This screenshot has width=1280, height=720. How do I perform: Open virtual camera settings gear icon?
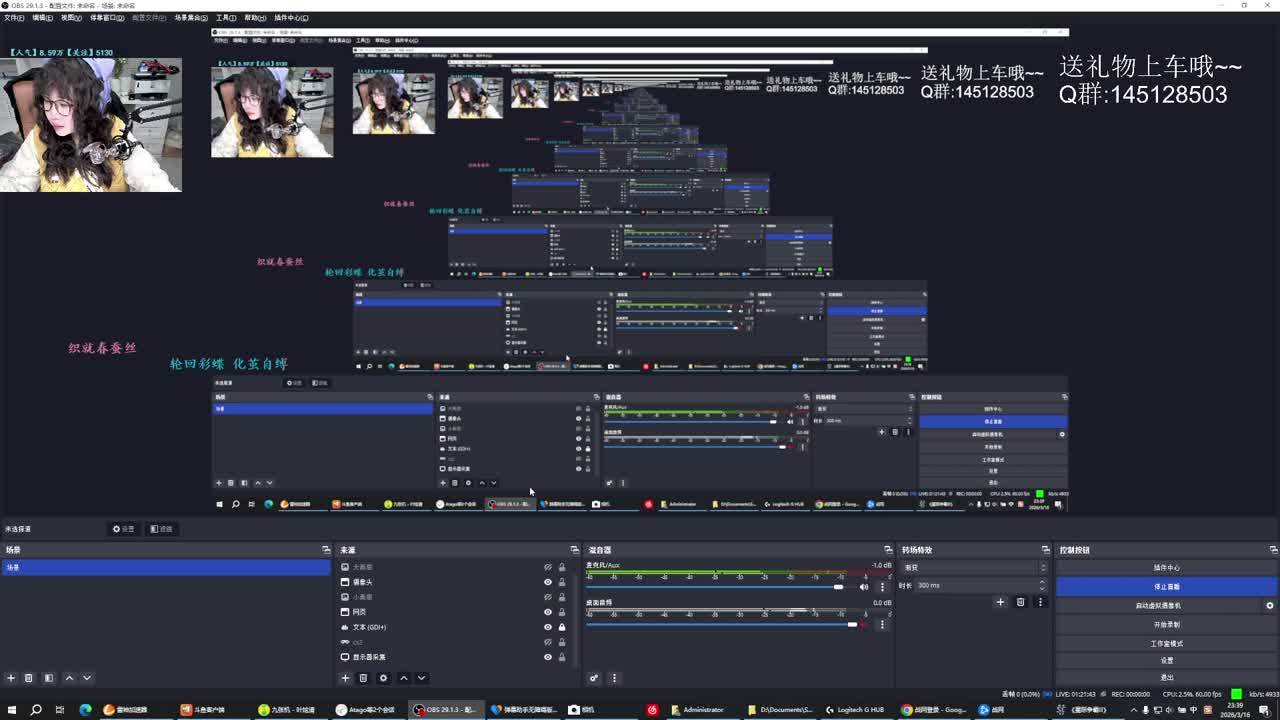(x=1270, y=606)
